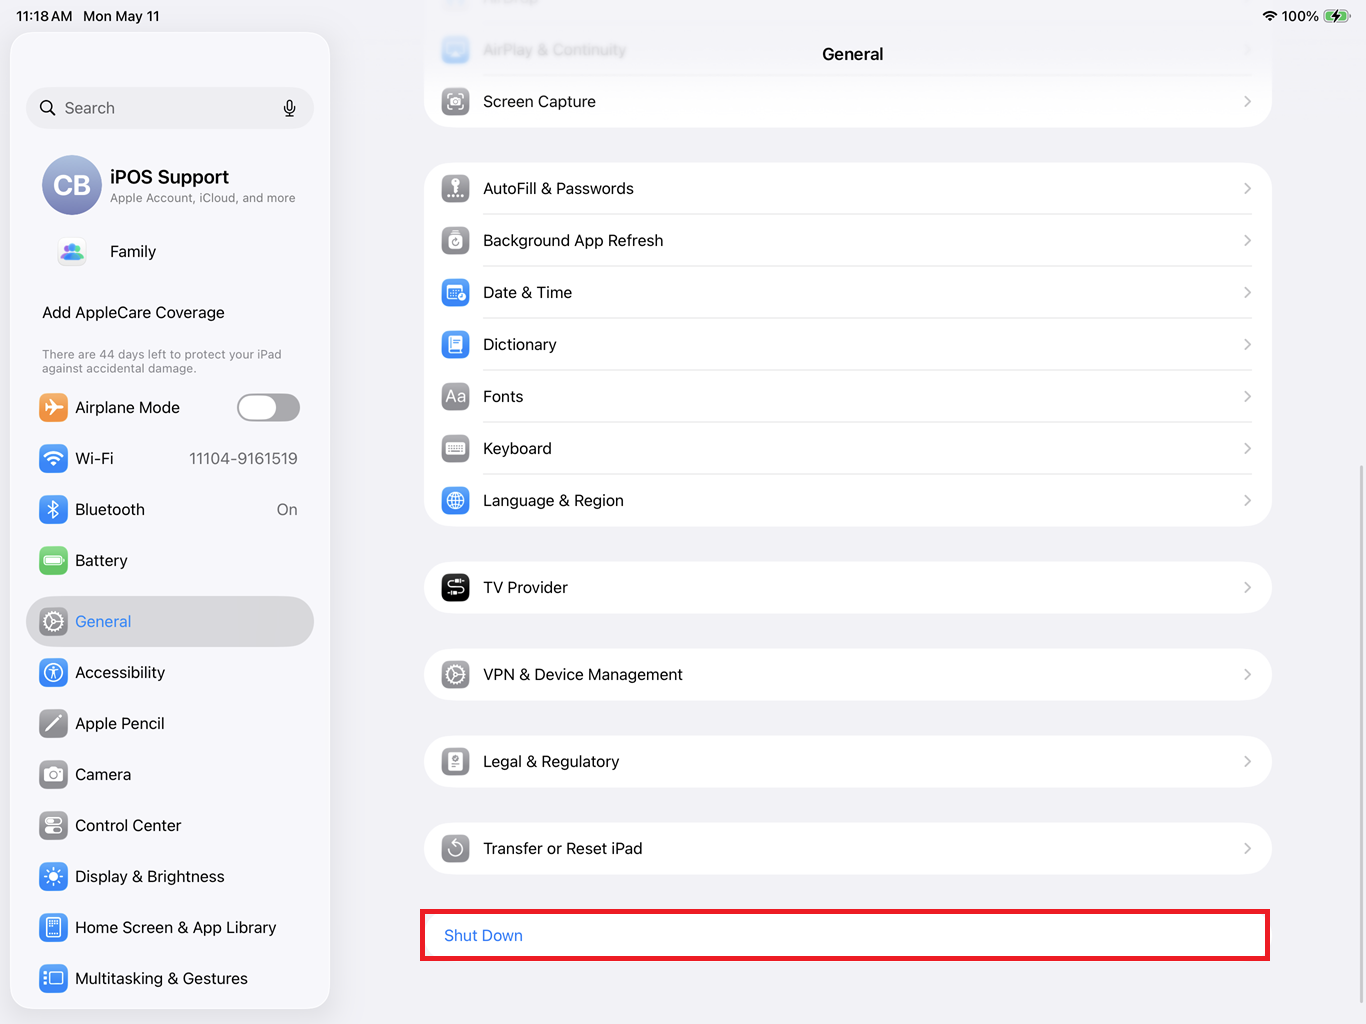Open Family sharing icon
1366x1024 pixels.
72,252
